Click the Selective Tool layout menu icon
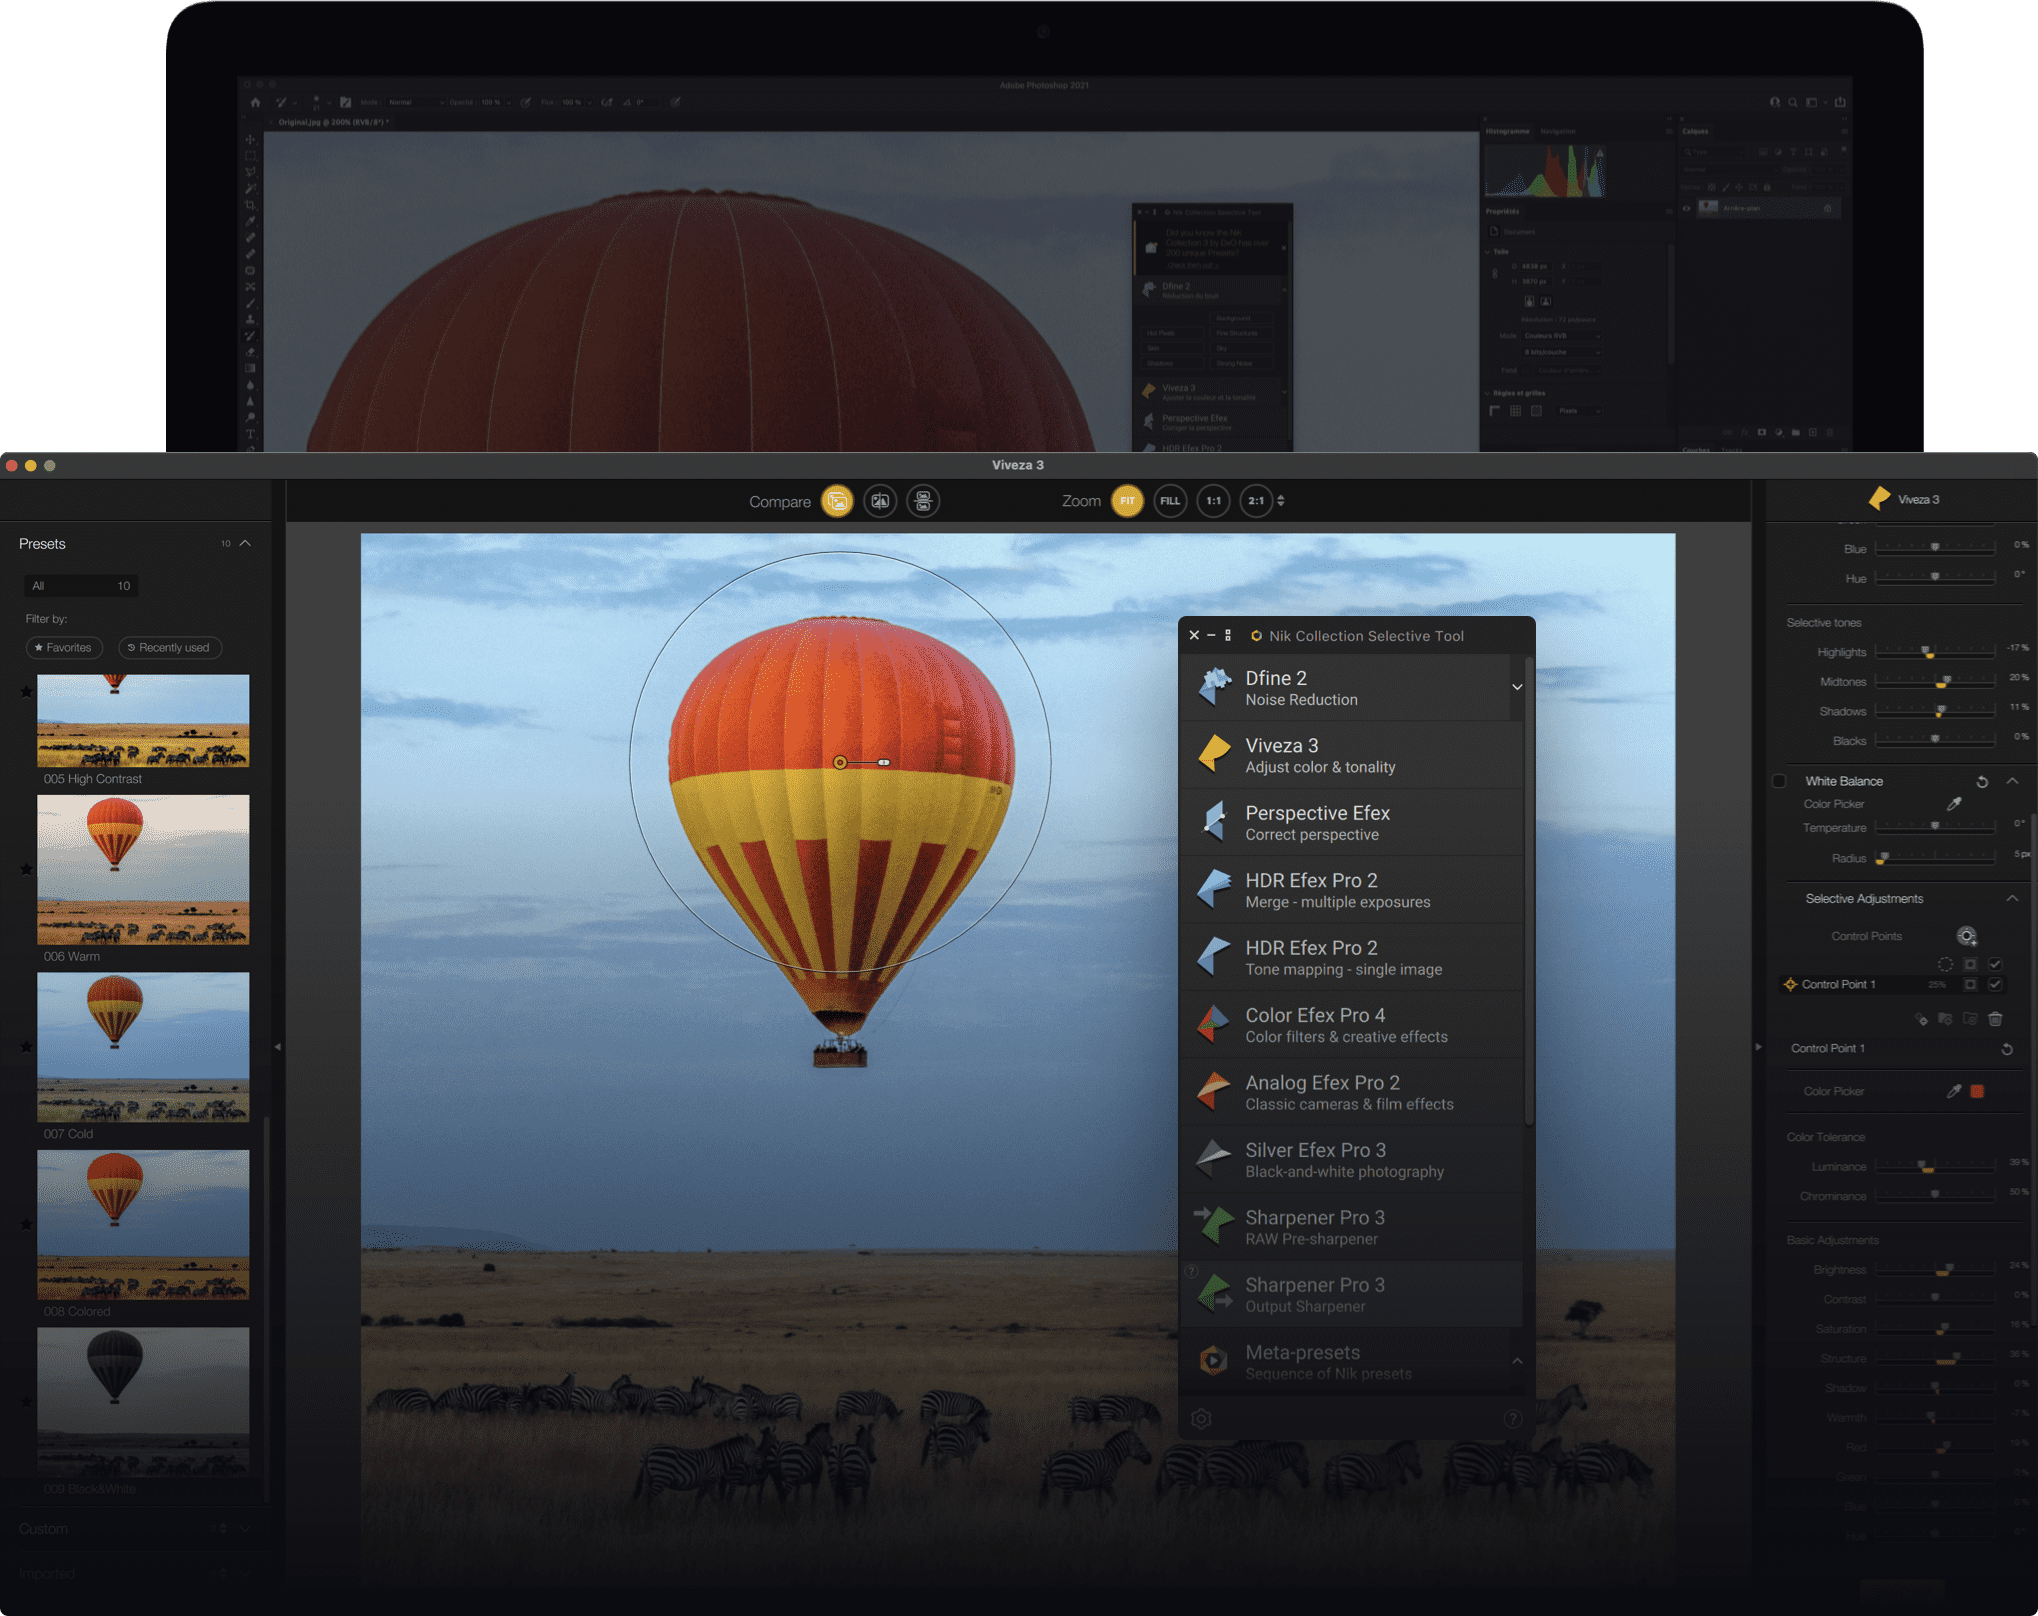Viewport: 2038px width, 1616px height. pyautogui.click(x=1228, y=635)
